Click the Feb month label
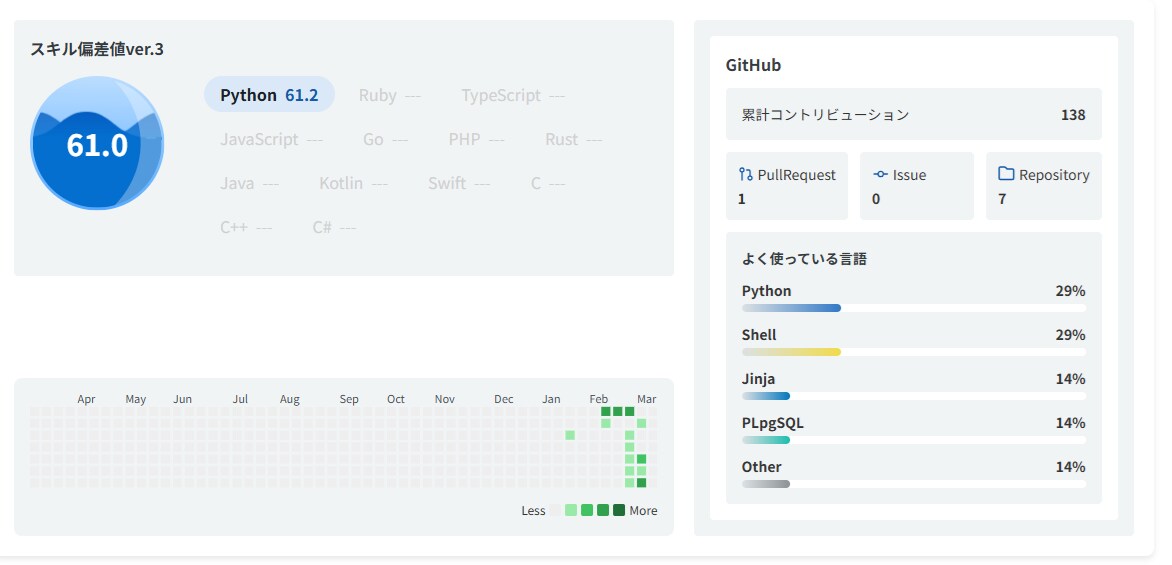 pyautogui.click(x=599, y=399)
